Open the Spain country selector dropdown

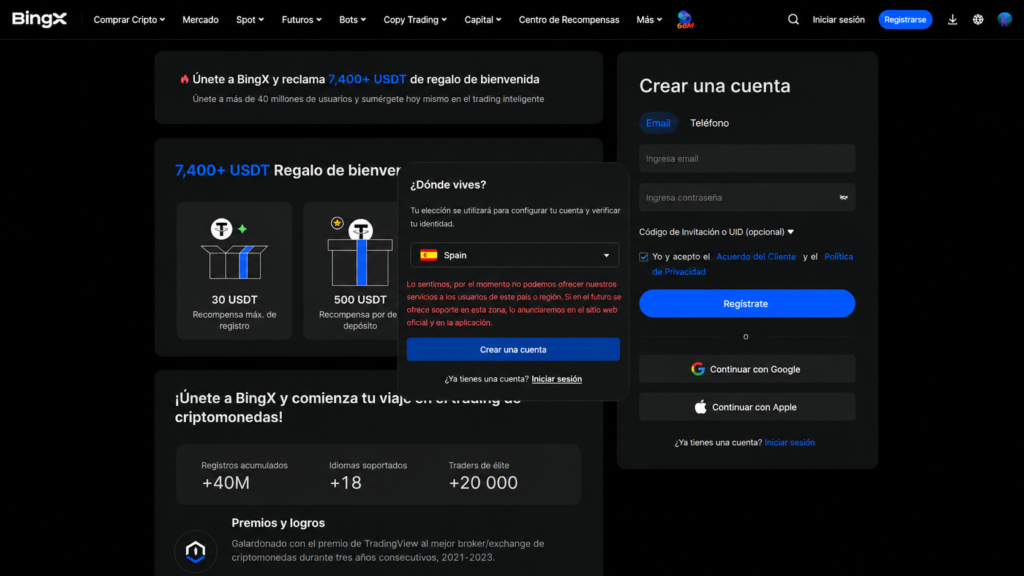(x=515, y=255)
